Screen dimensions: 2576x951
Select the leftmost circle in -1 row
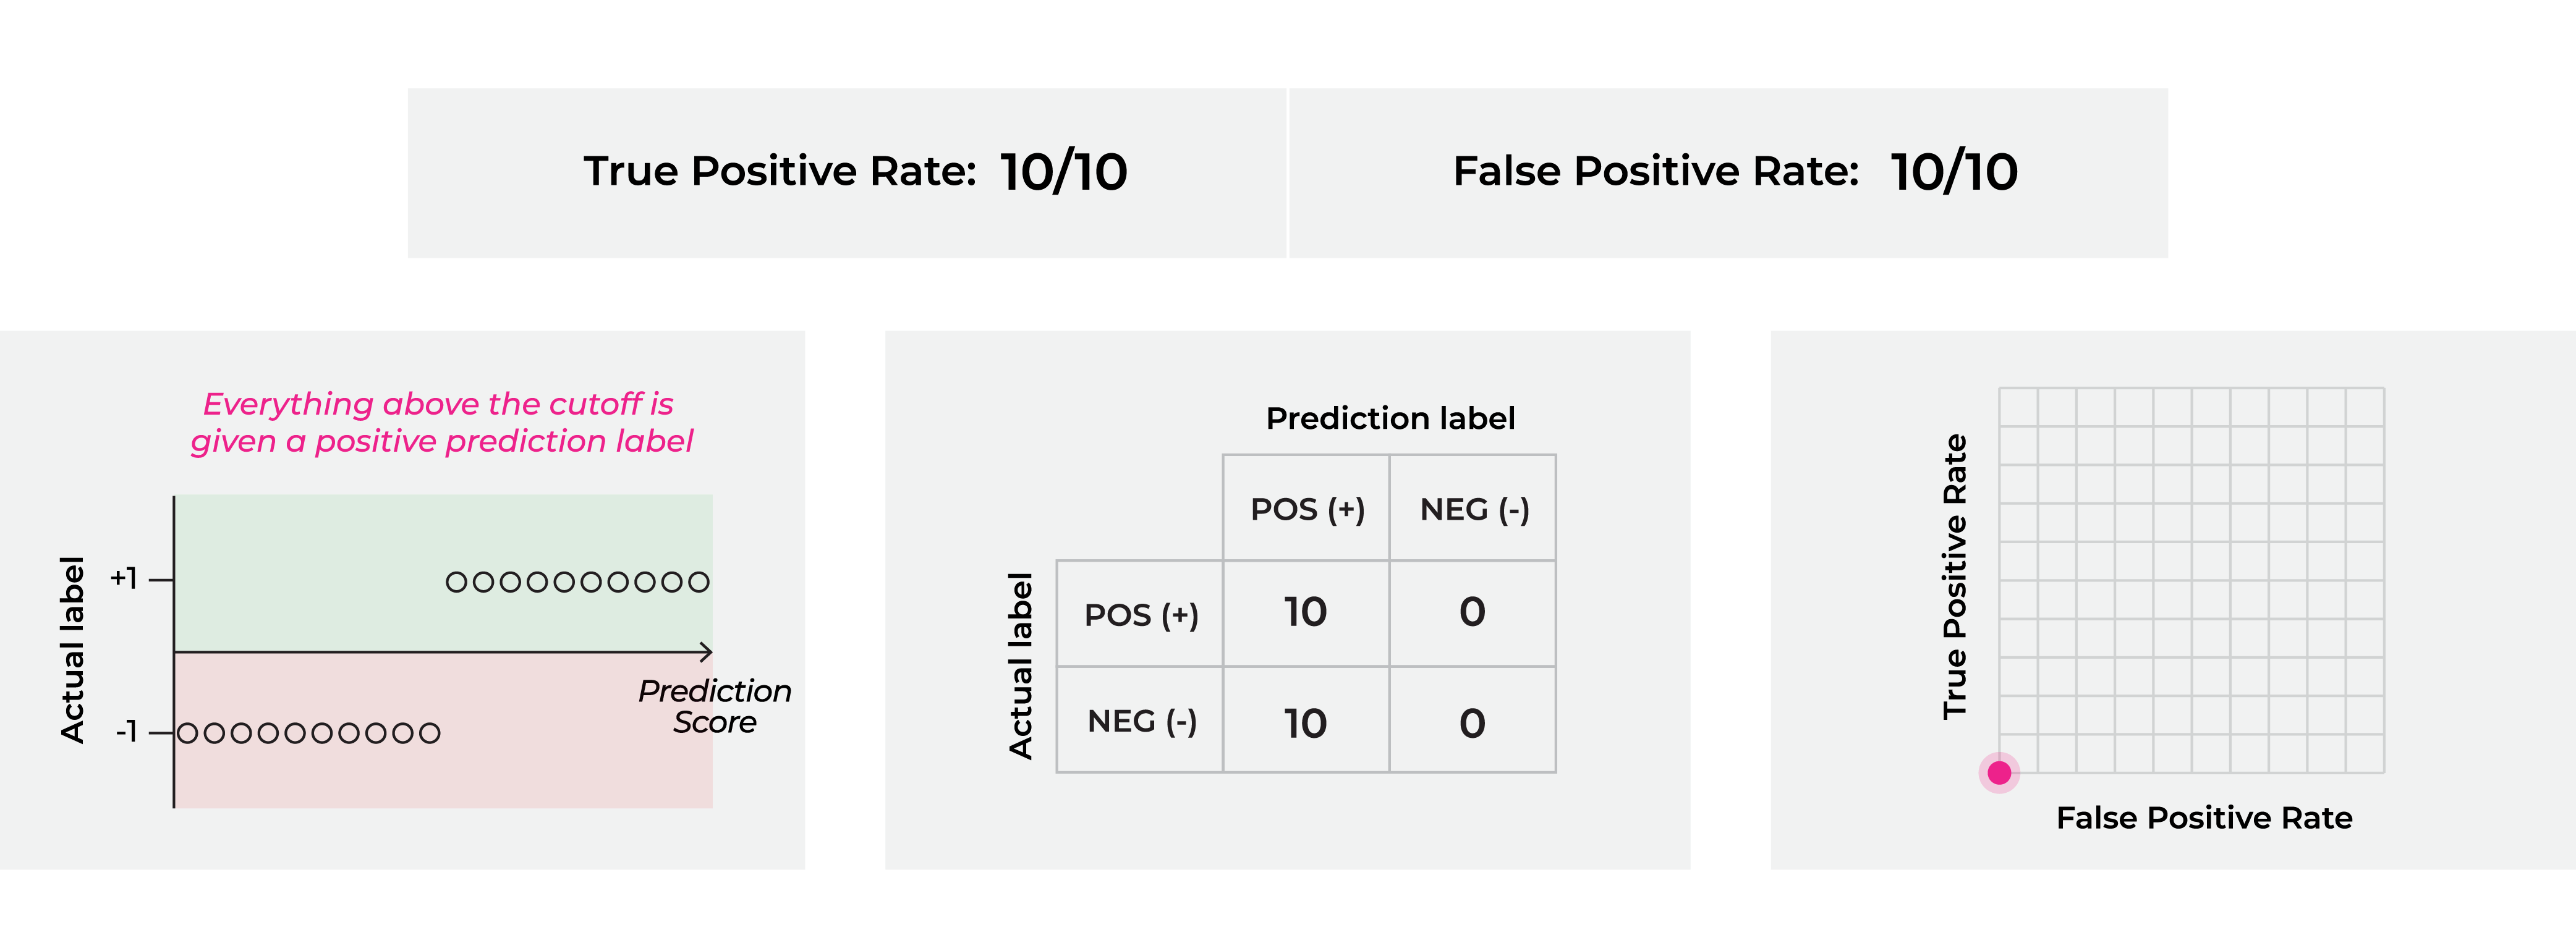tap(187, 733)
